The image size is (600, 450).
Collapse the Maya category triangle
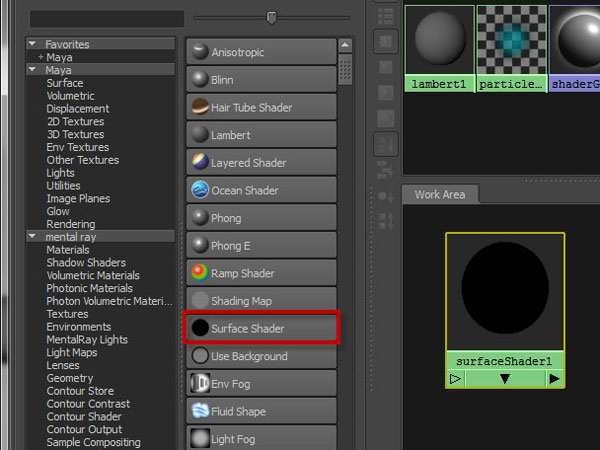point(32,70)
